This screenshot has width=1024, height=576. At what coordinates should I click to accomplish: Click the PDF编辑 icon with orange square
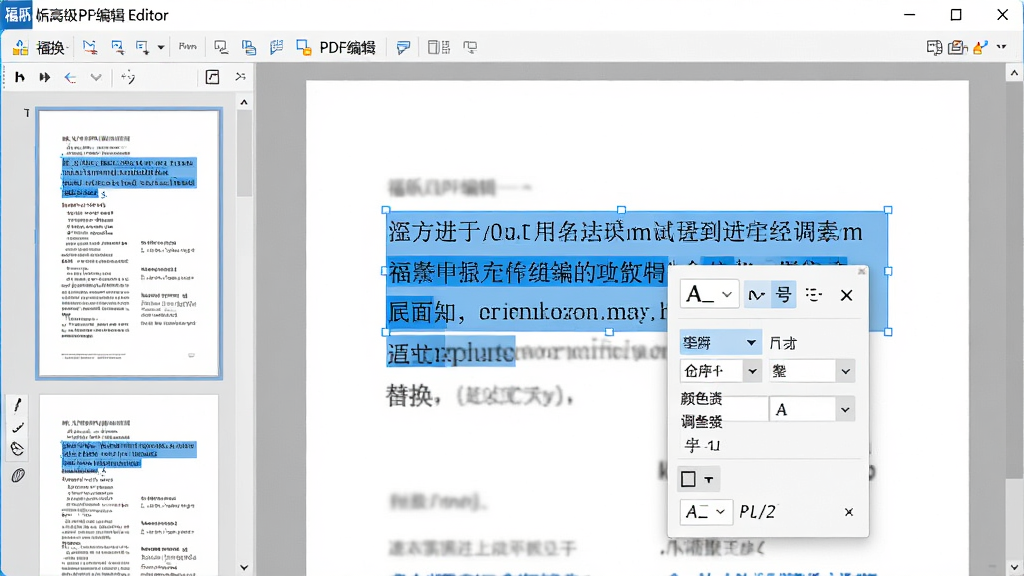pyautogui.click(x=304, y=47)
